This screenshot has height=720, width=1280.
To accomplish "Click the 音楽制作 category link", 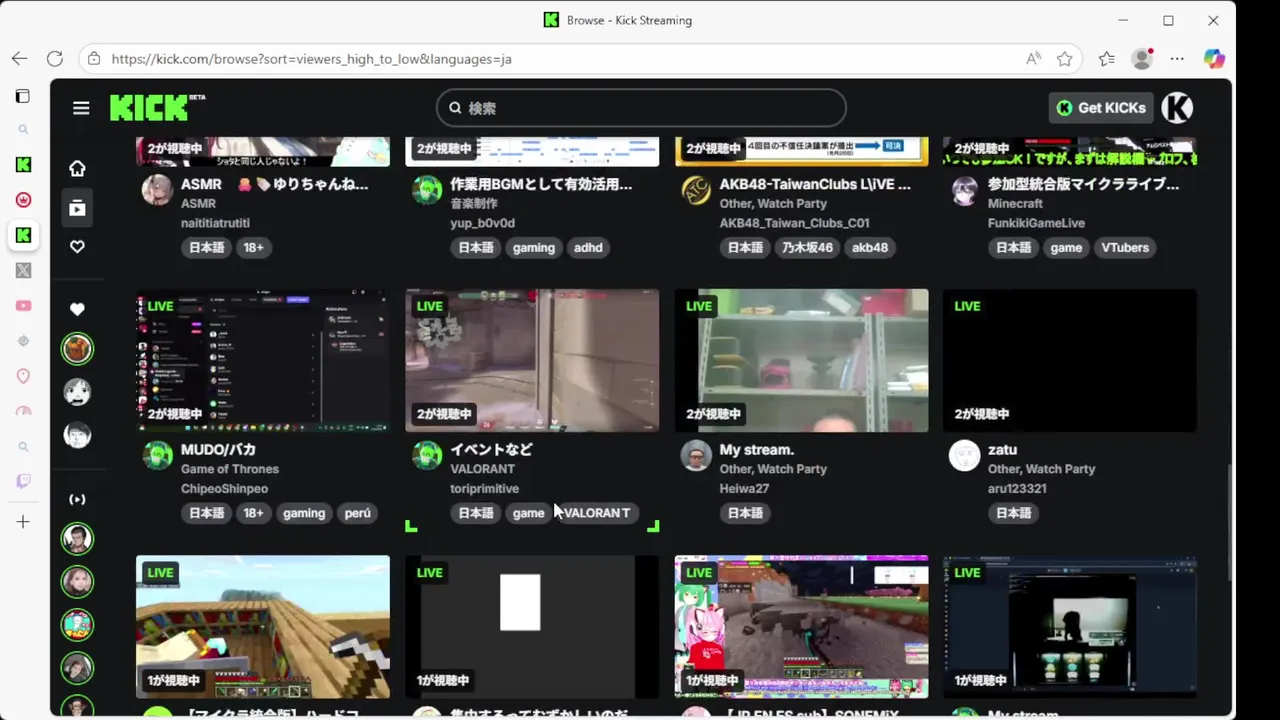I will [x=474, y=204].
